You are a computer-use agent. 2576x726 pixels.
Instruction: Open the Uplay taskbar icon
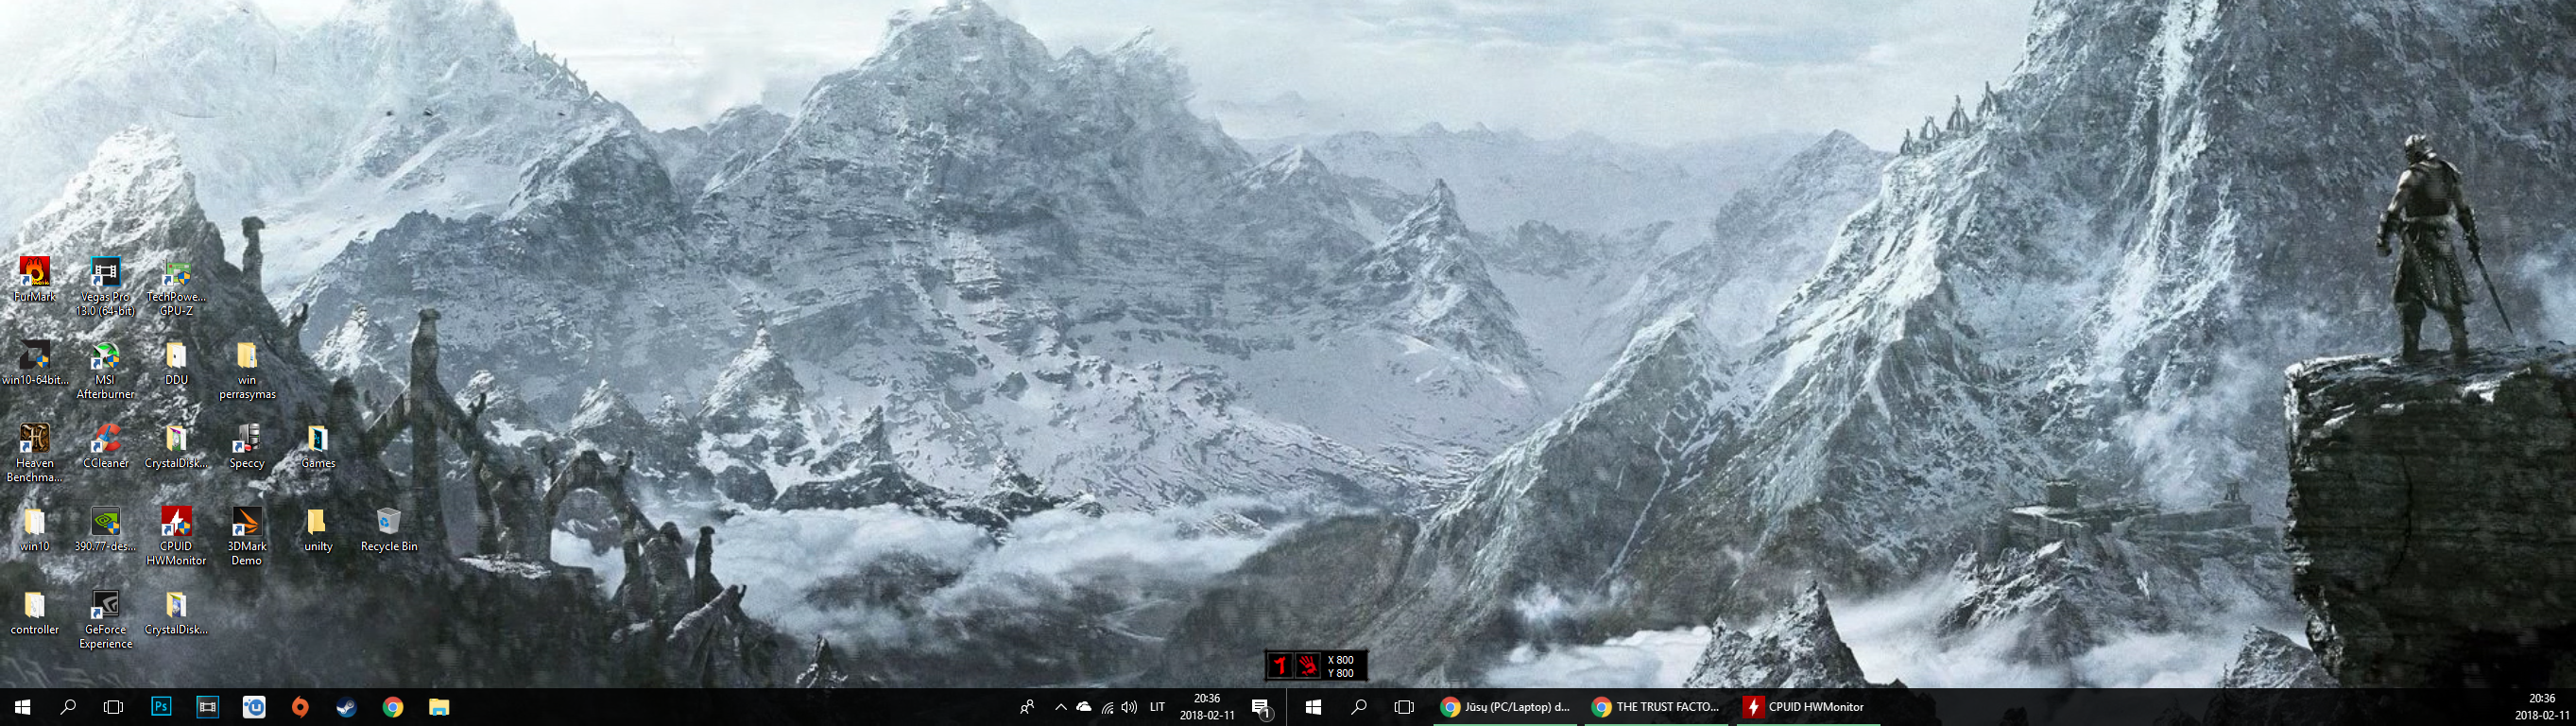[254, 707]
